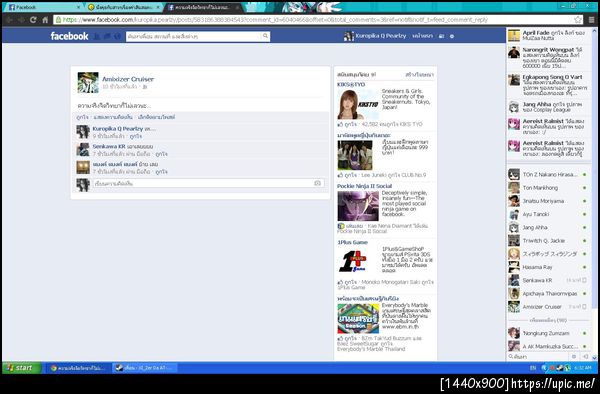Open chat with Ton Mankhong
This screenshot has height=394, width=600.
548,188
